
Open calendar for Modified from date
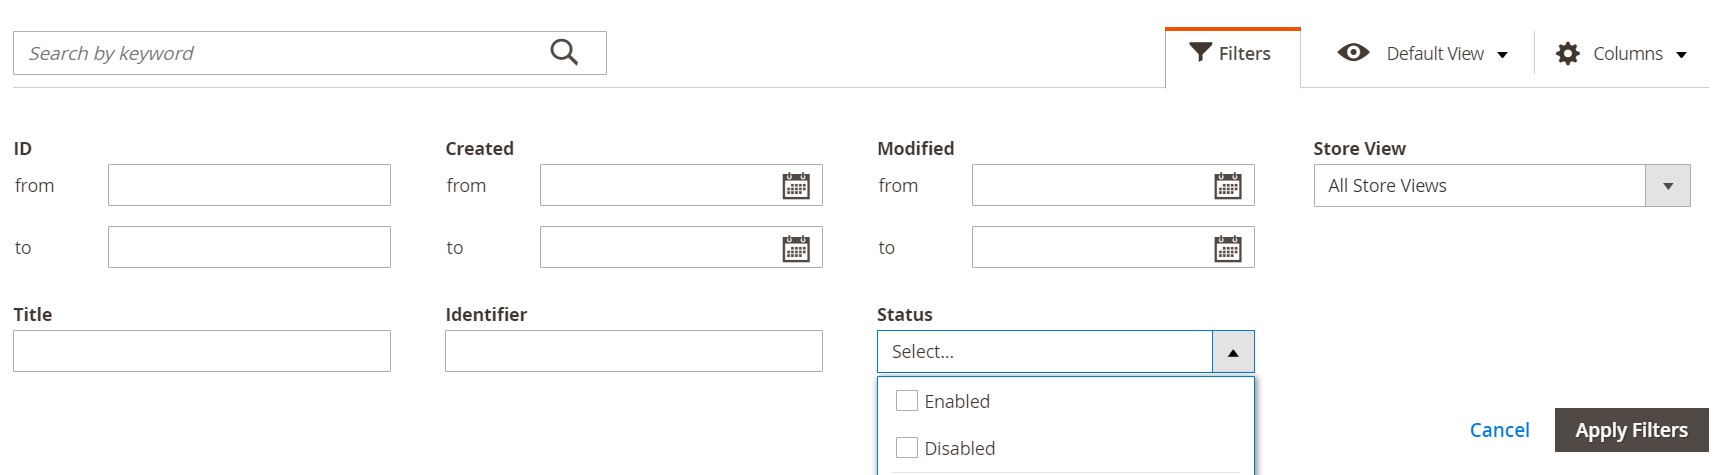coord(1228,186)
